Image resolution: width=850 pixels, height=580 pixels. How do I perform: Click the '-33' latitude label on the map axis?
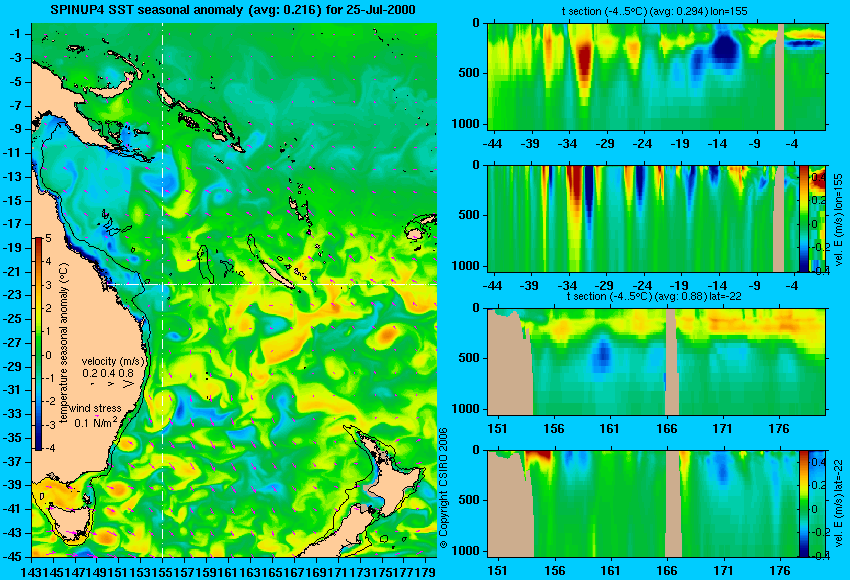[13, 414]
